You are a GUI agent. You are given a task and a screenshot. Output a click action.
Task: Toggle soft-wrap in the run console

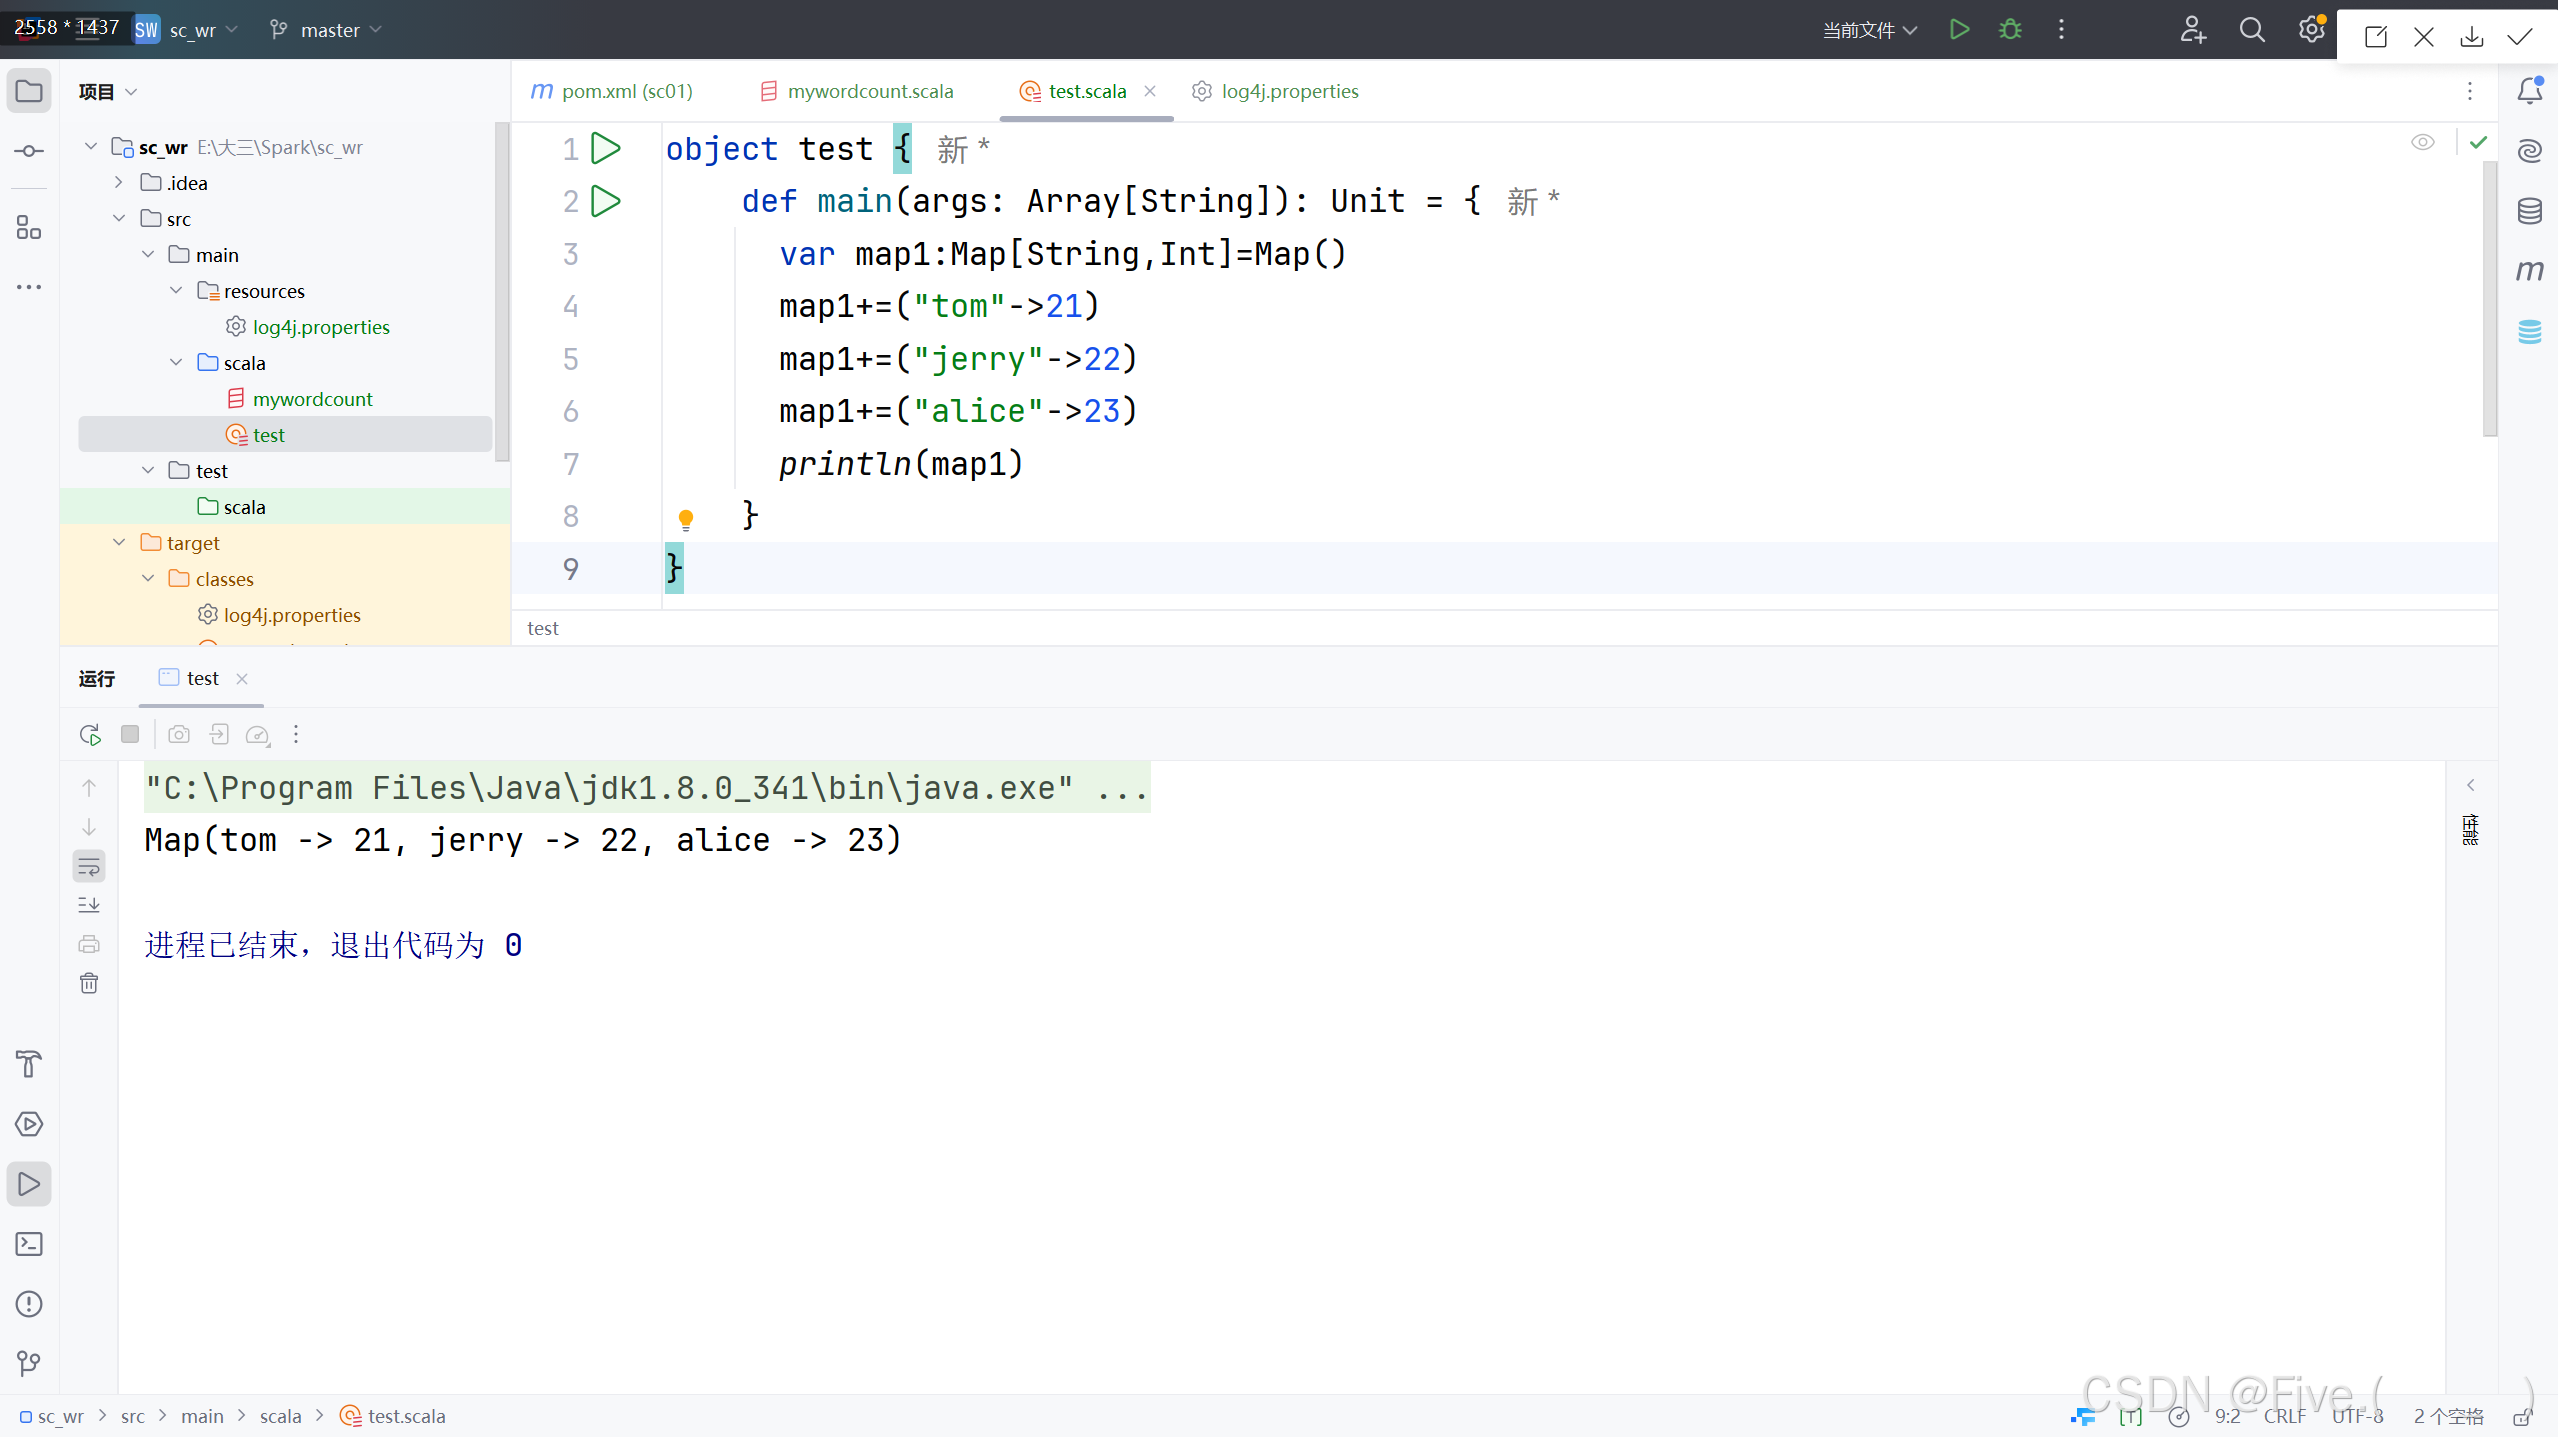pos(89,866)
